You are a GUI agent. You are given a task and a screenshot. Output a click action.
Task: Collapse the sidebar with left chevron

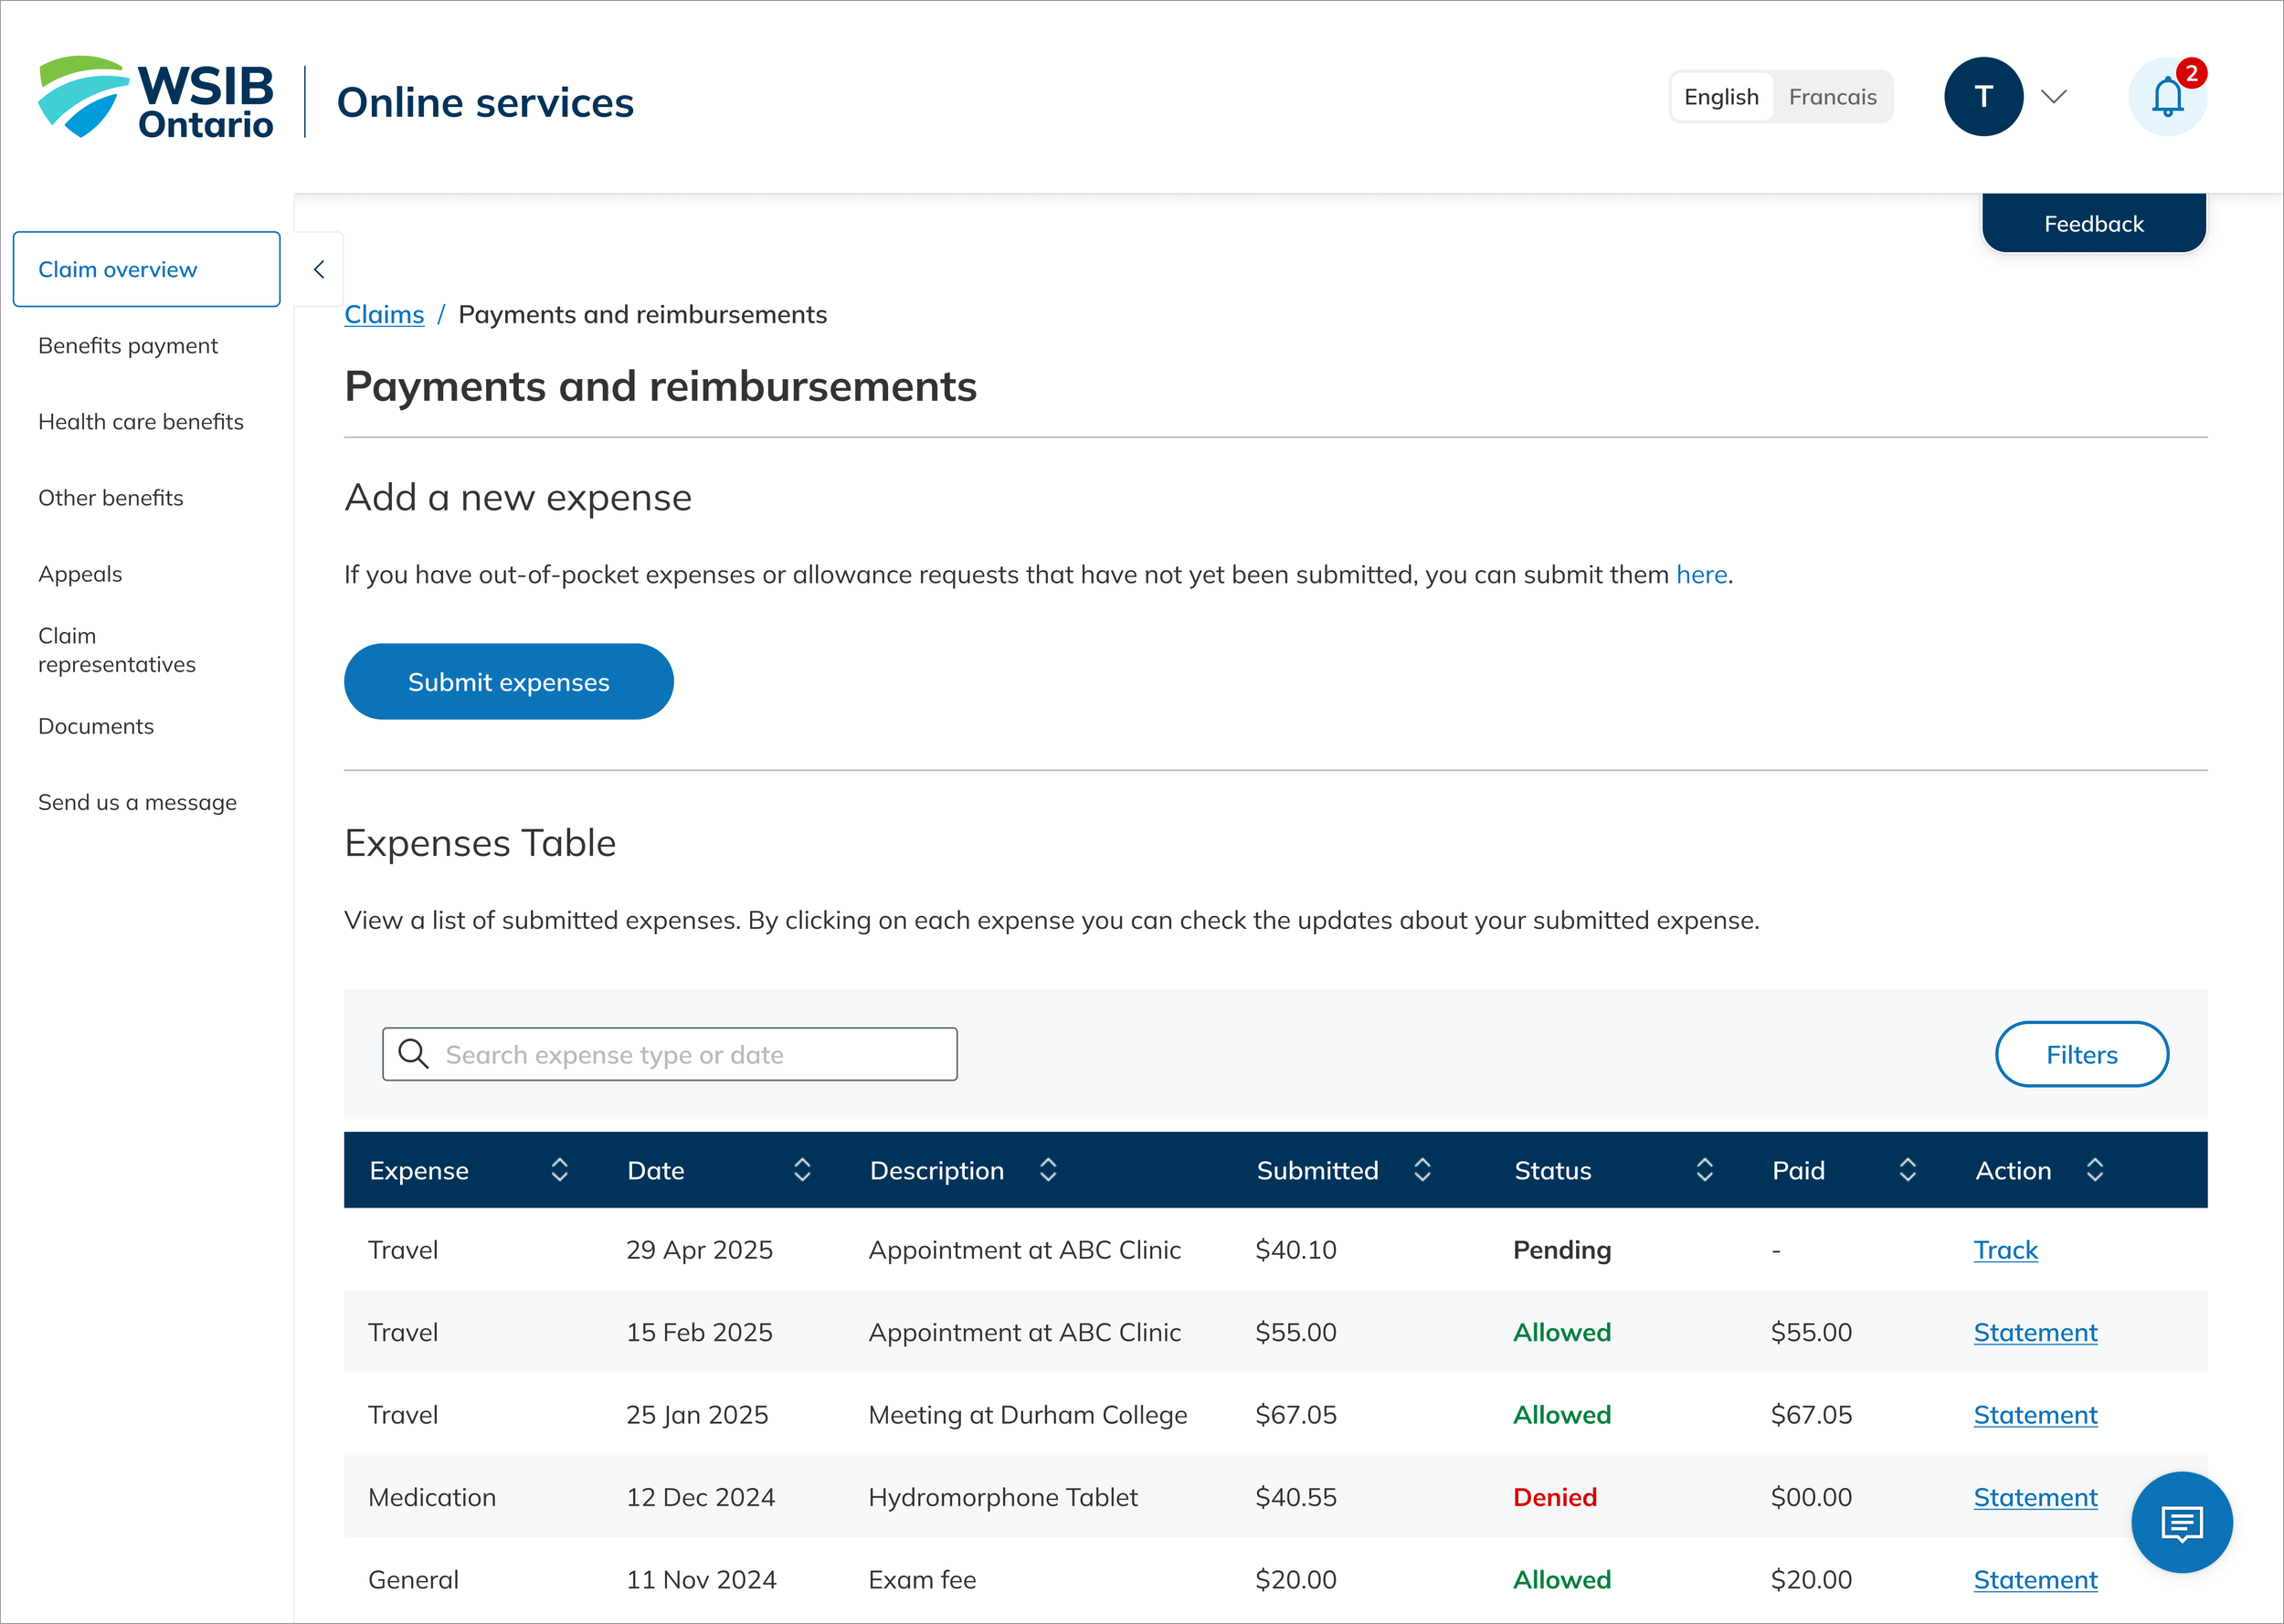pyautogui.click(x=319, y=269)
